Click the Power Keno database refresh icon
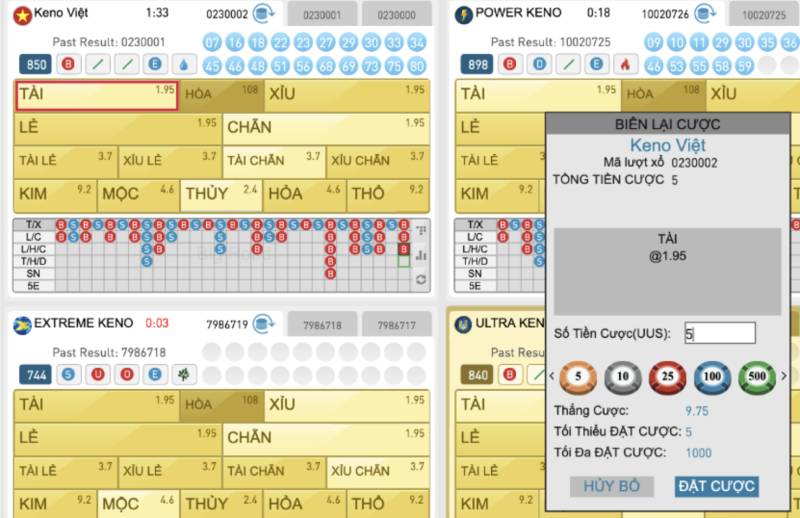 [x=703, y=14]
